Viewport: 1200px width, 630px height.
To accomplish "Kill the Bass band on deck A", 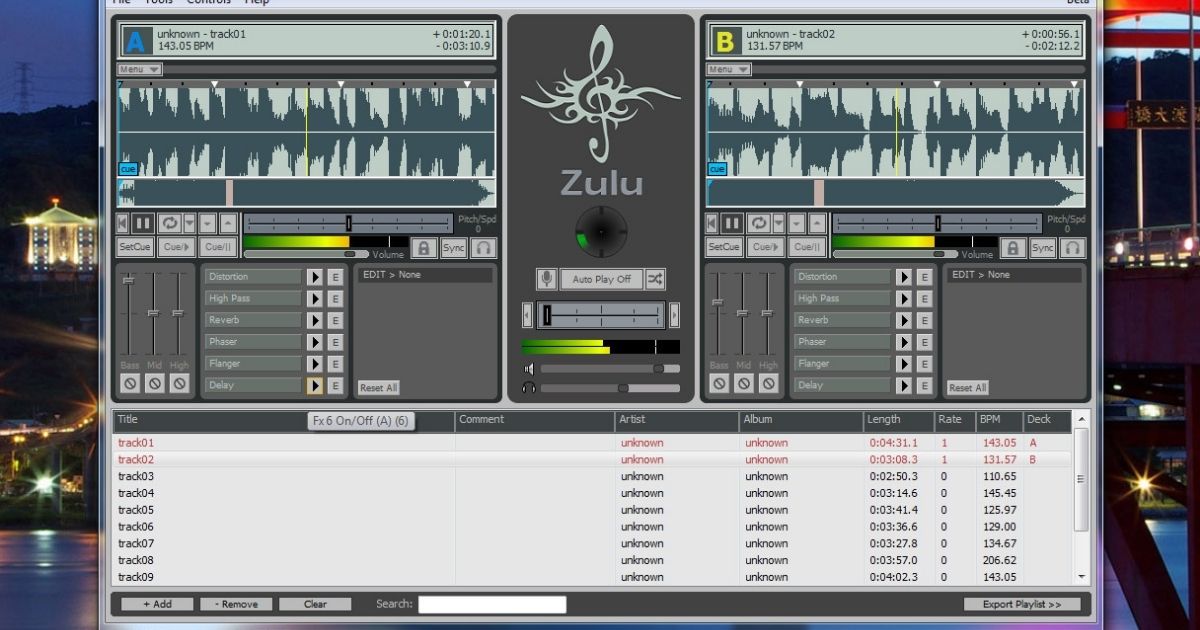I will [130, 384].
